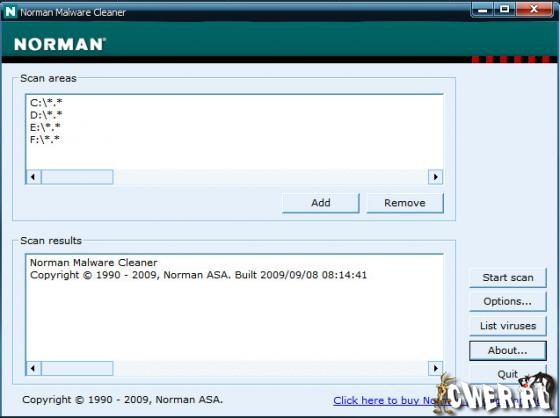560x418 pixels.
Task: Click 'Norman Malware Cleaner' line in scan results
Action: 94,263
